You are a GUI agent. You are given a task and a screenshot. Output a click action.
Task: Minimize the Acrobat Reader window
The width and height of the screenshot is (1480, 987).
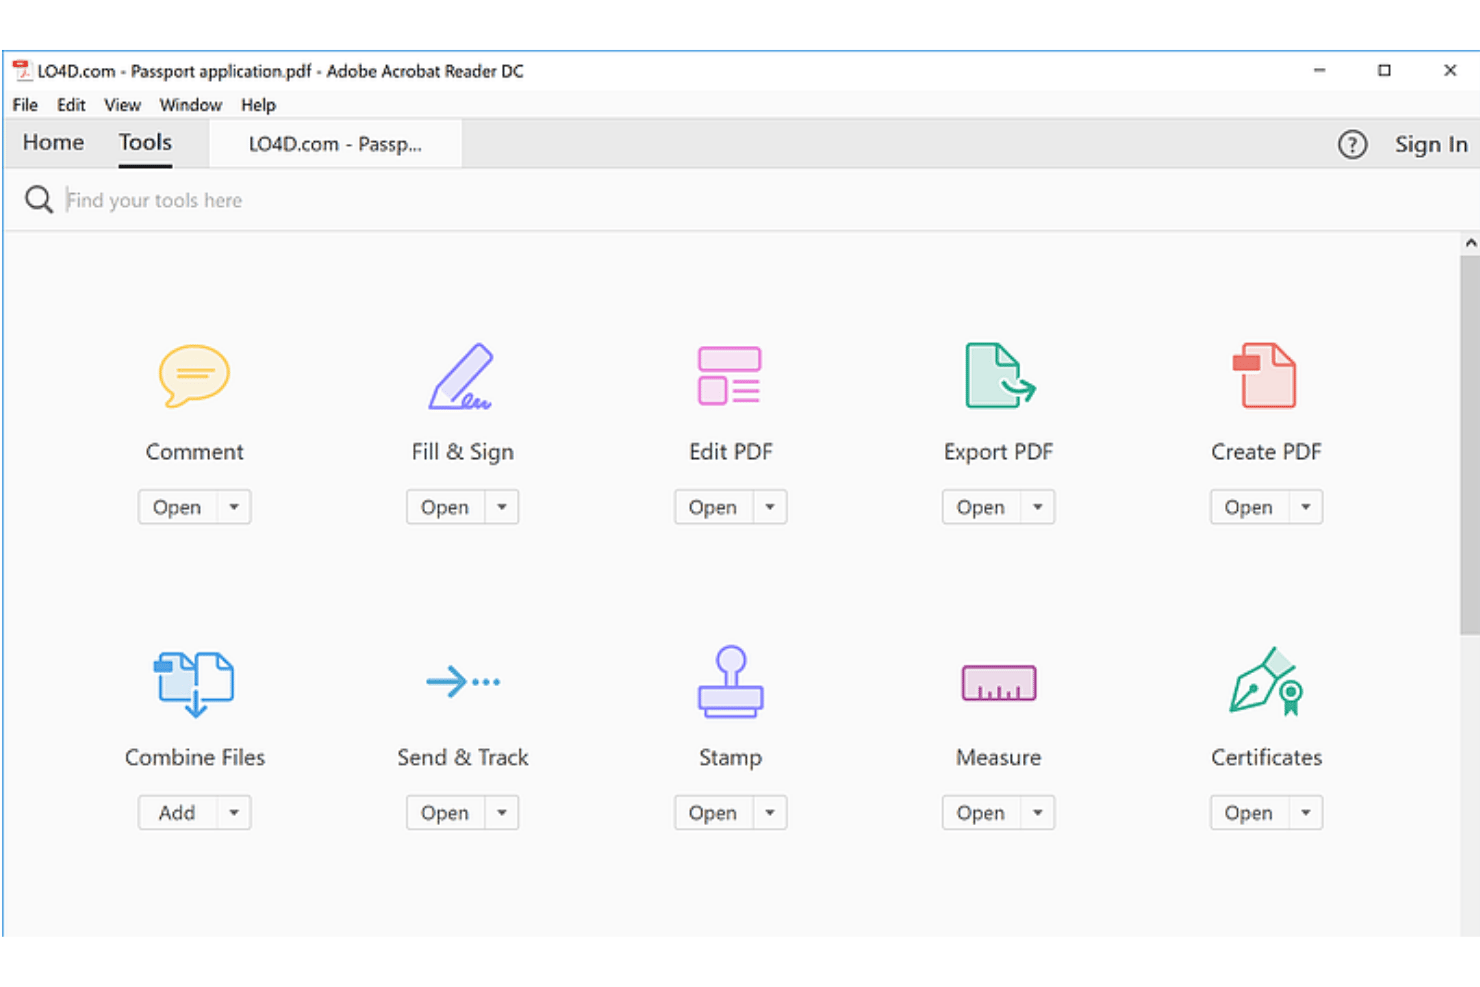[1319, 70]
